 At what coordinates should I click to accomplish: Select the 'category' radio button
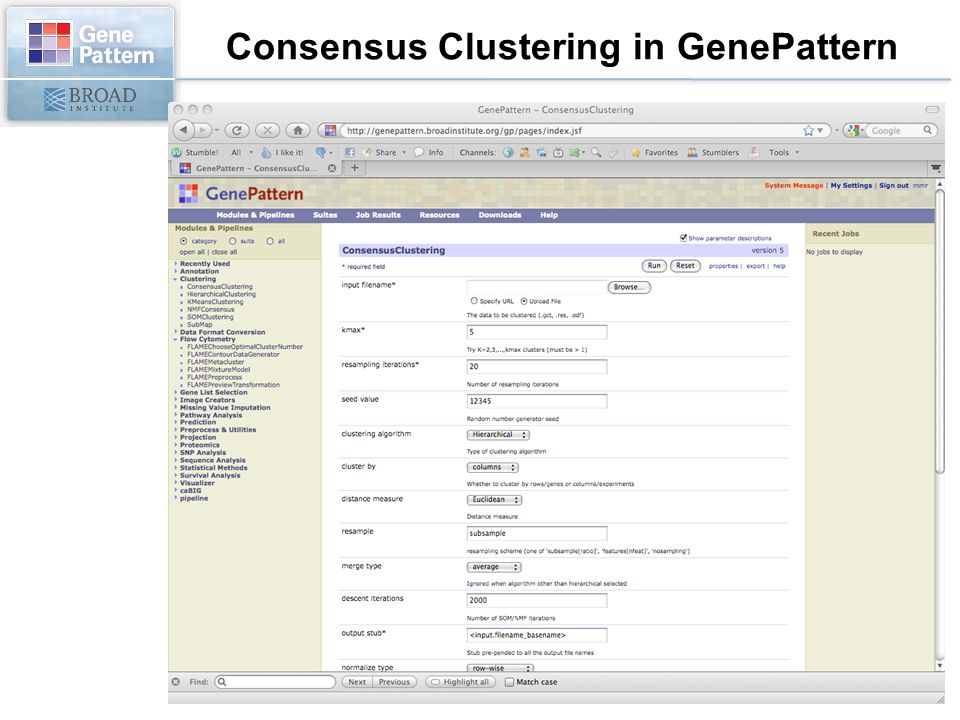point(183,241)
